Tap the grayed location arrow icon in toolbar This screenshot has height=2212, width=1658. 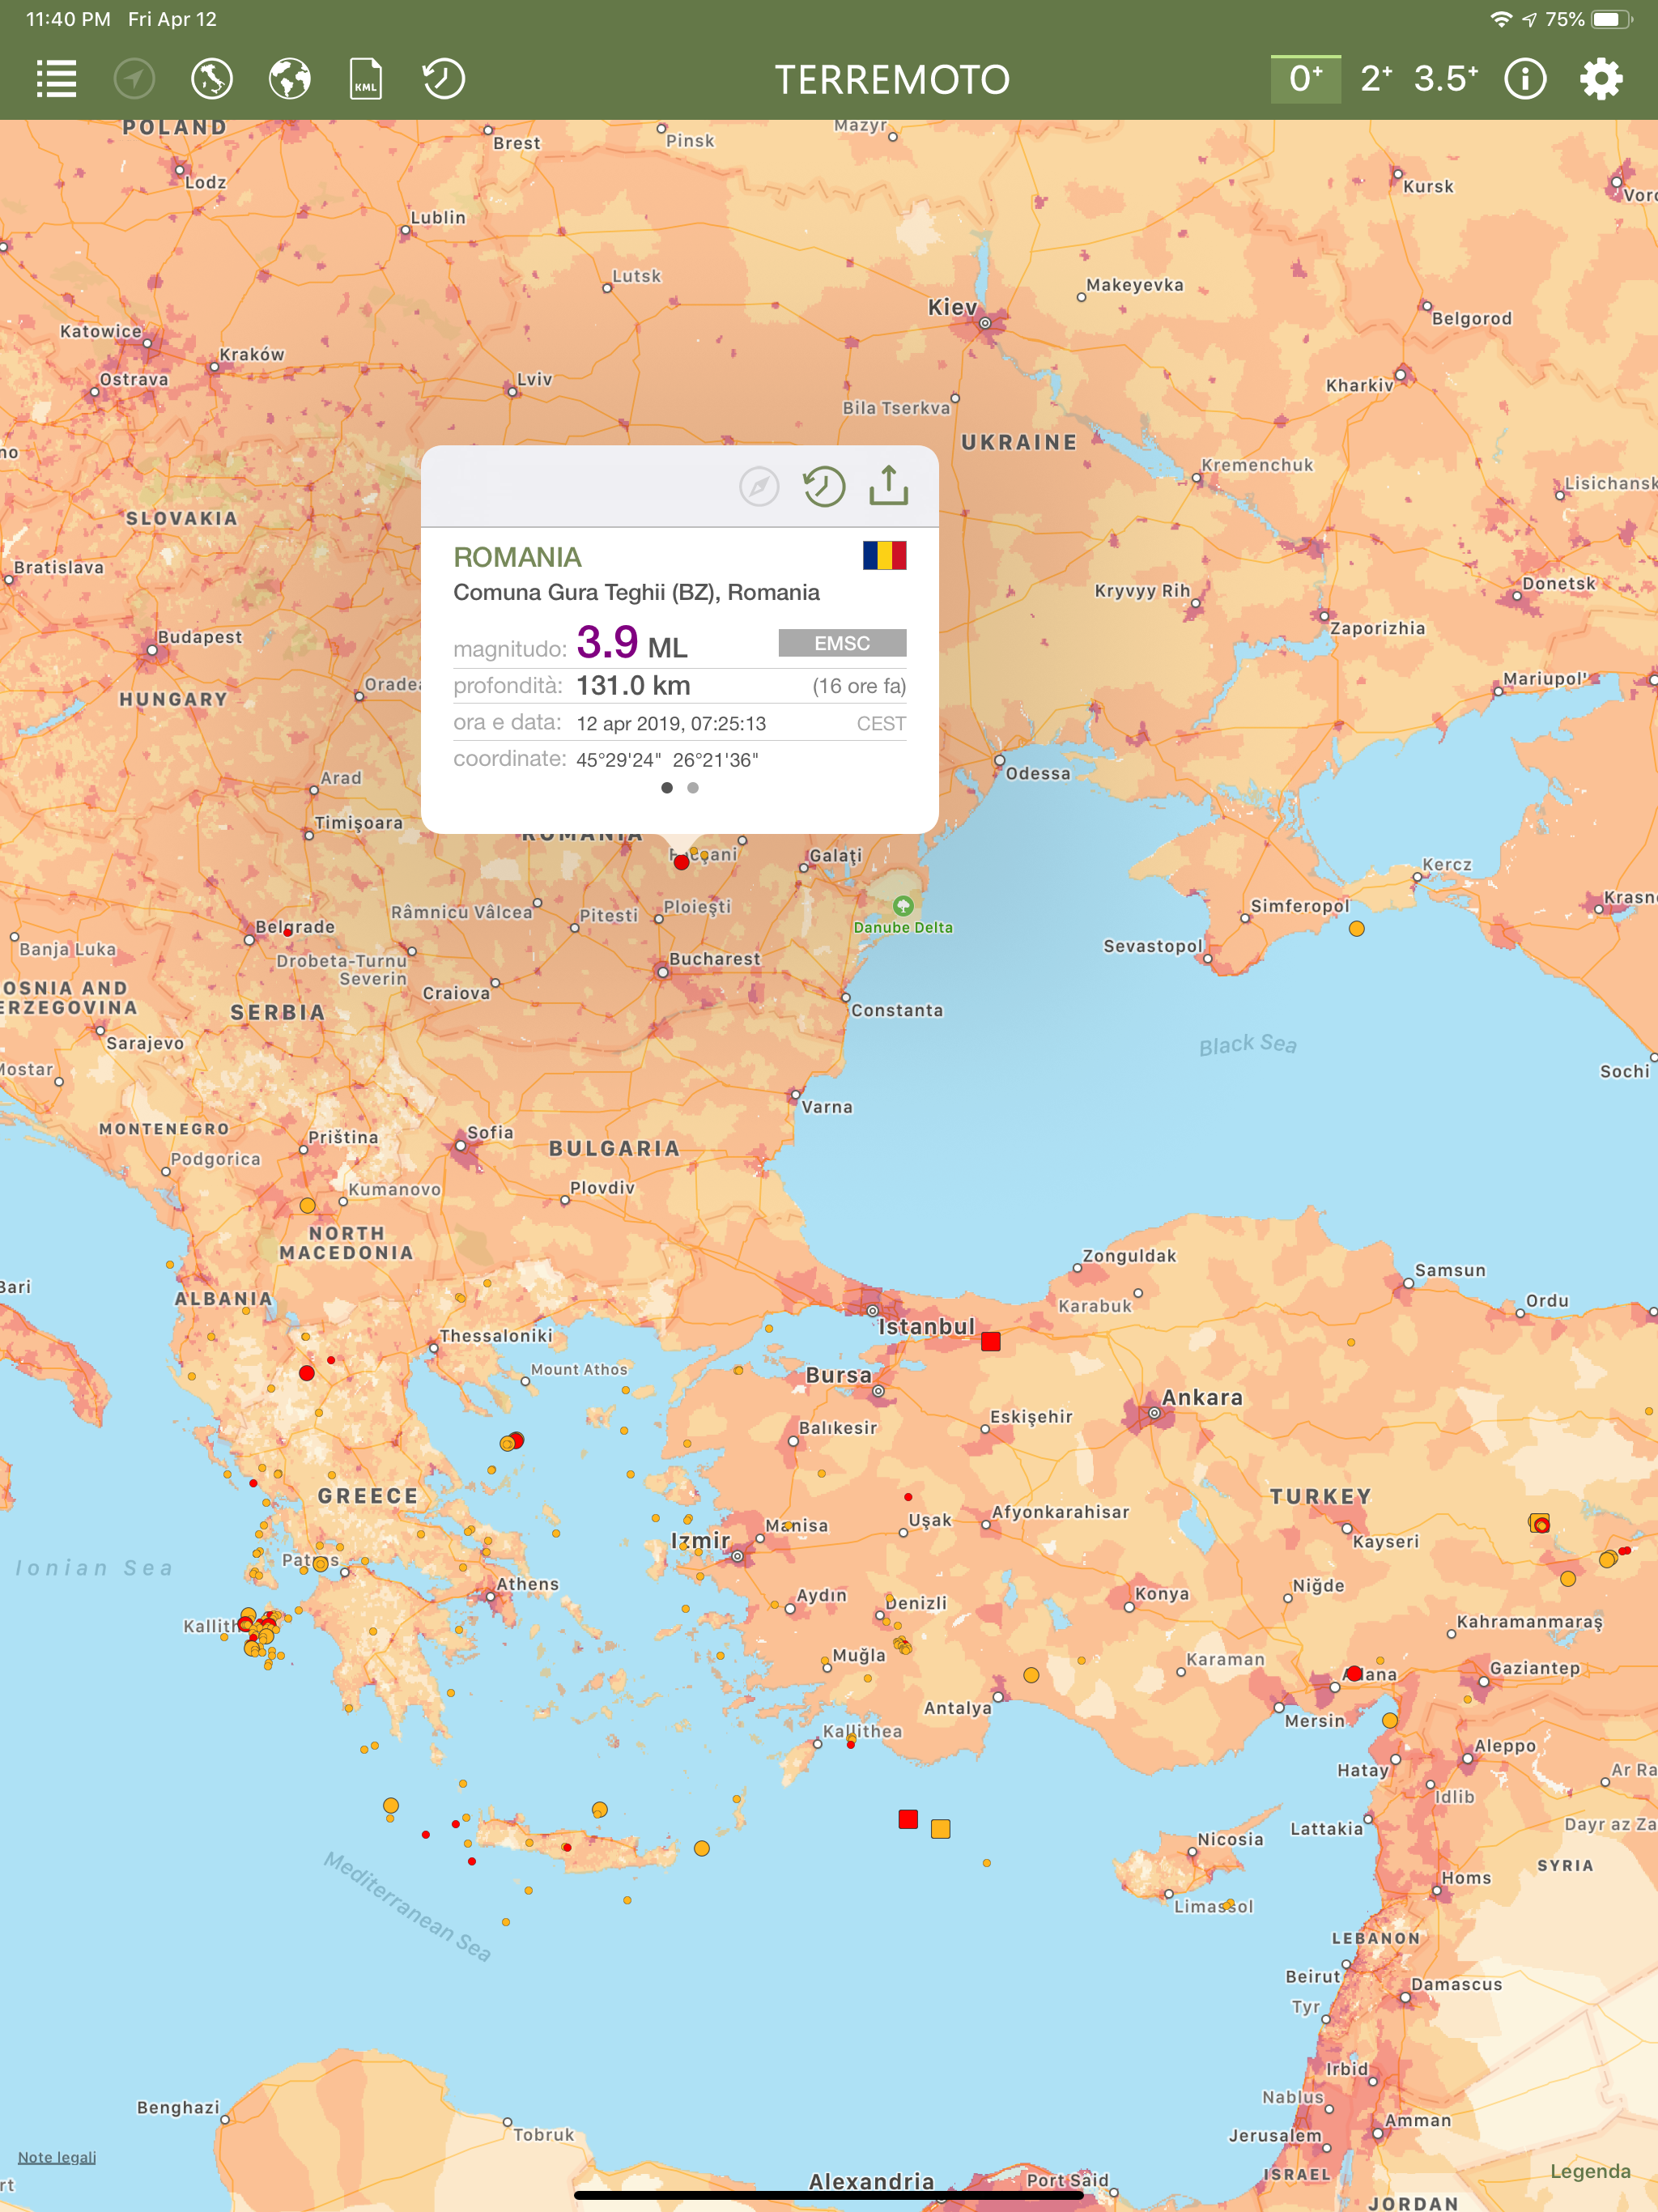pyautogui.click(x=134, y=79)
